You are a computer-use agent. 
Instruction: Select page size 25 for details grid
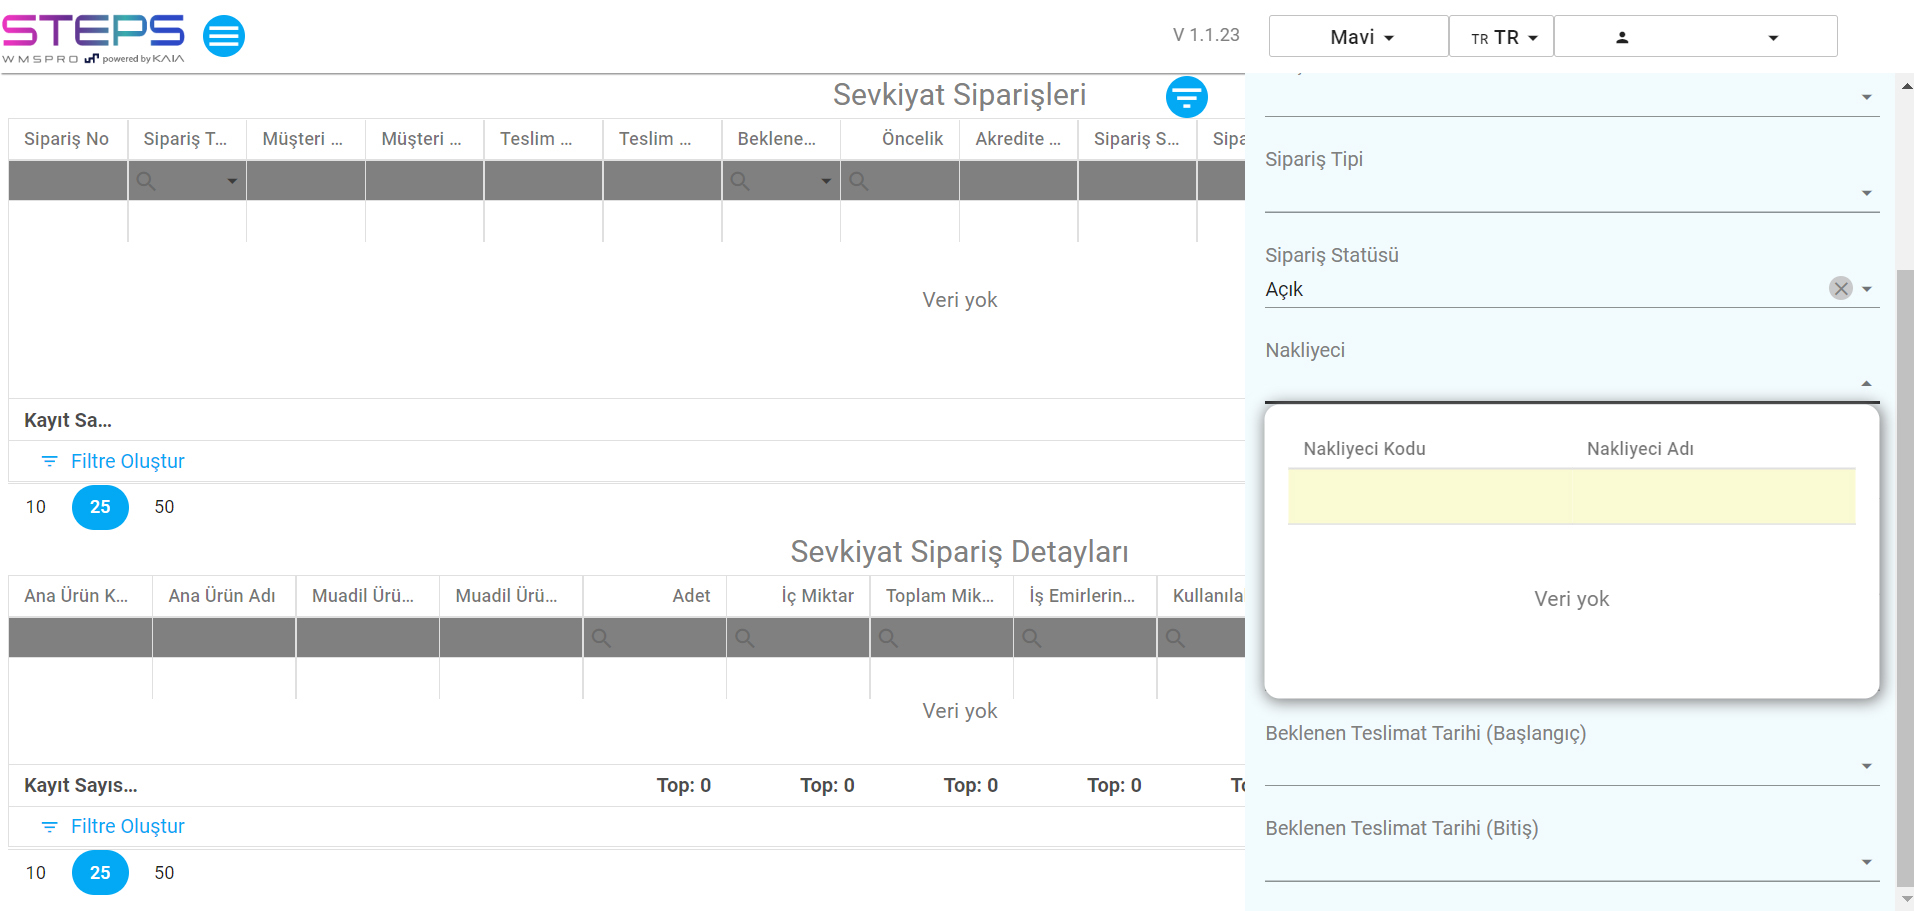pyautogui.click(x=100, y=873)
